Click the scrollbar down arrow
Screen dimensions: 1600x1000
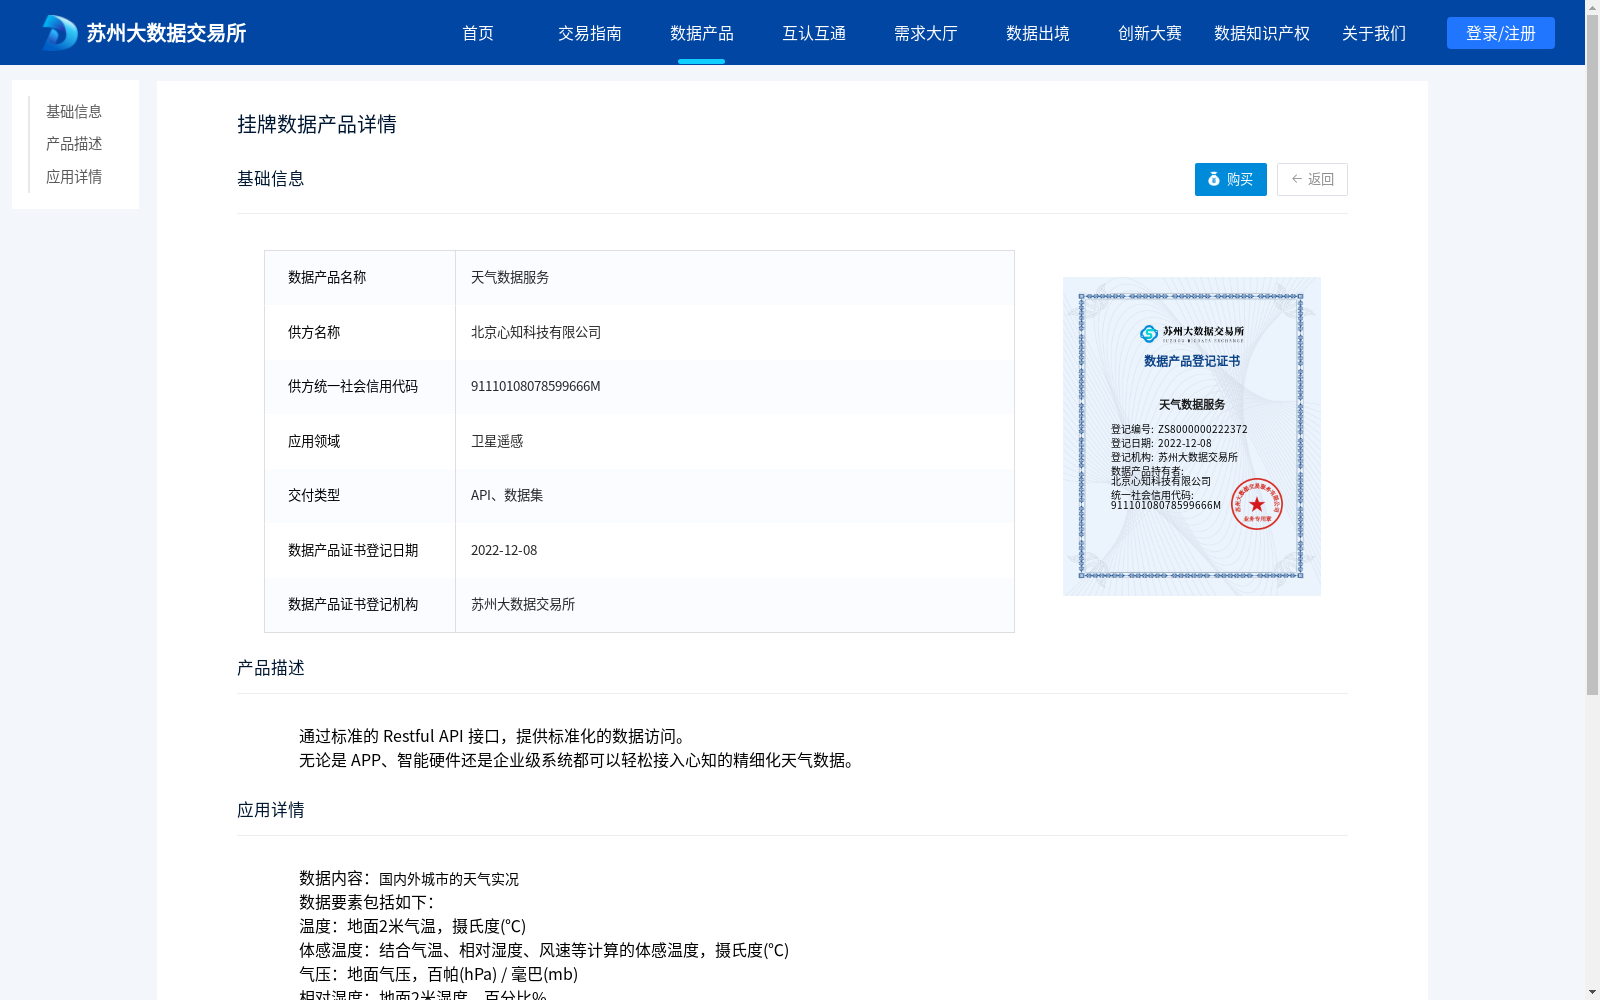pos(1592,993)
